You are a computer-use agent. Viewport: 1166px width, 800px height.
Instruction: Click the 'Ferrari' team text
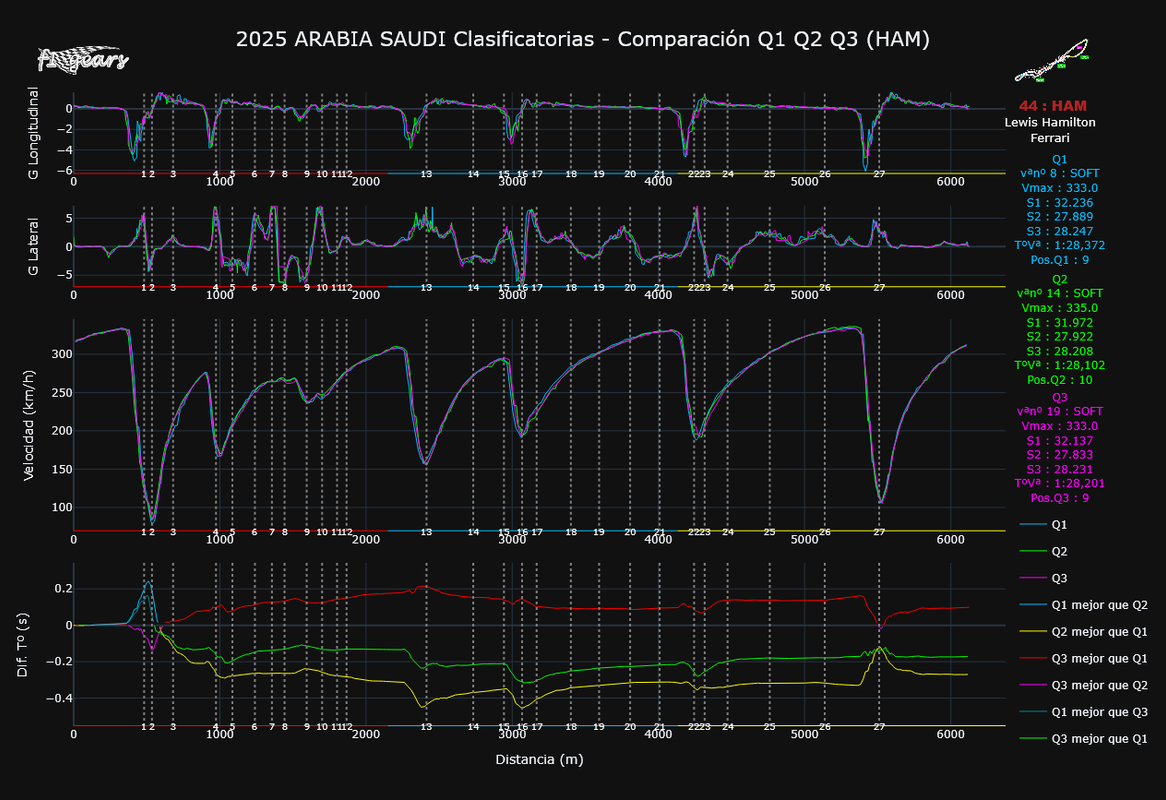click(x=1050, y=138)
